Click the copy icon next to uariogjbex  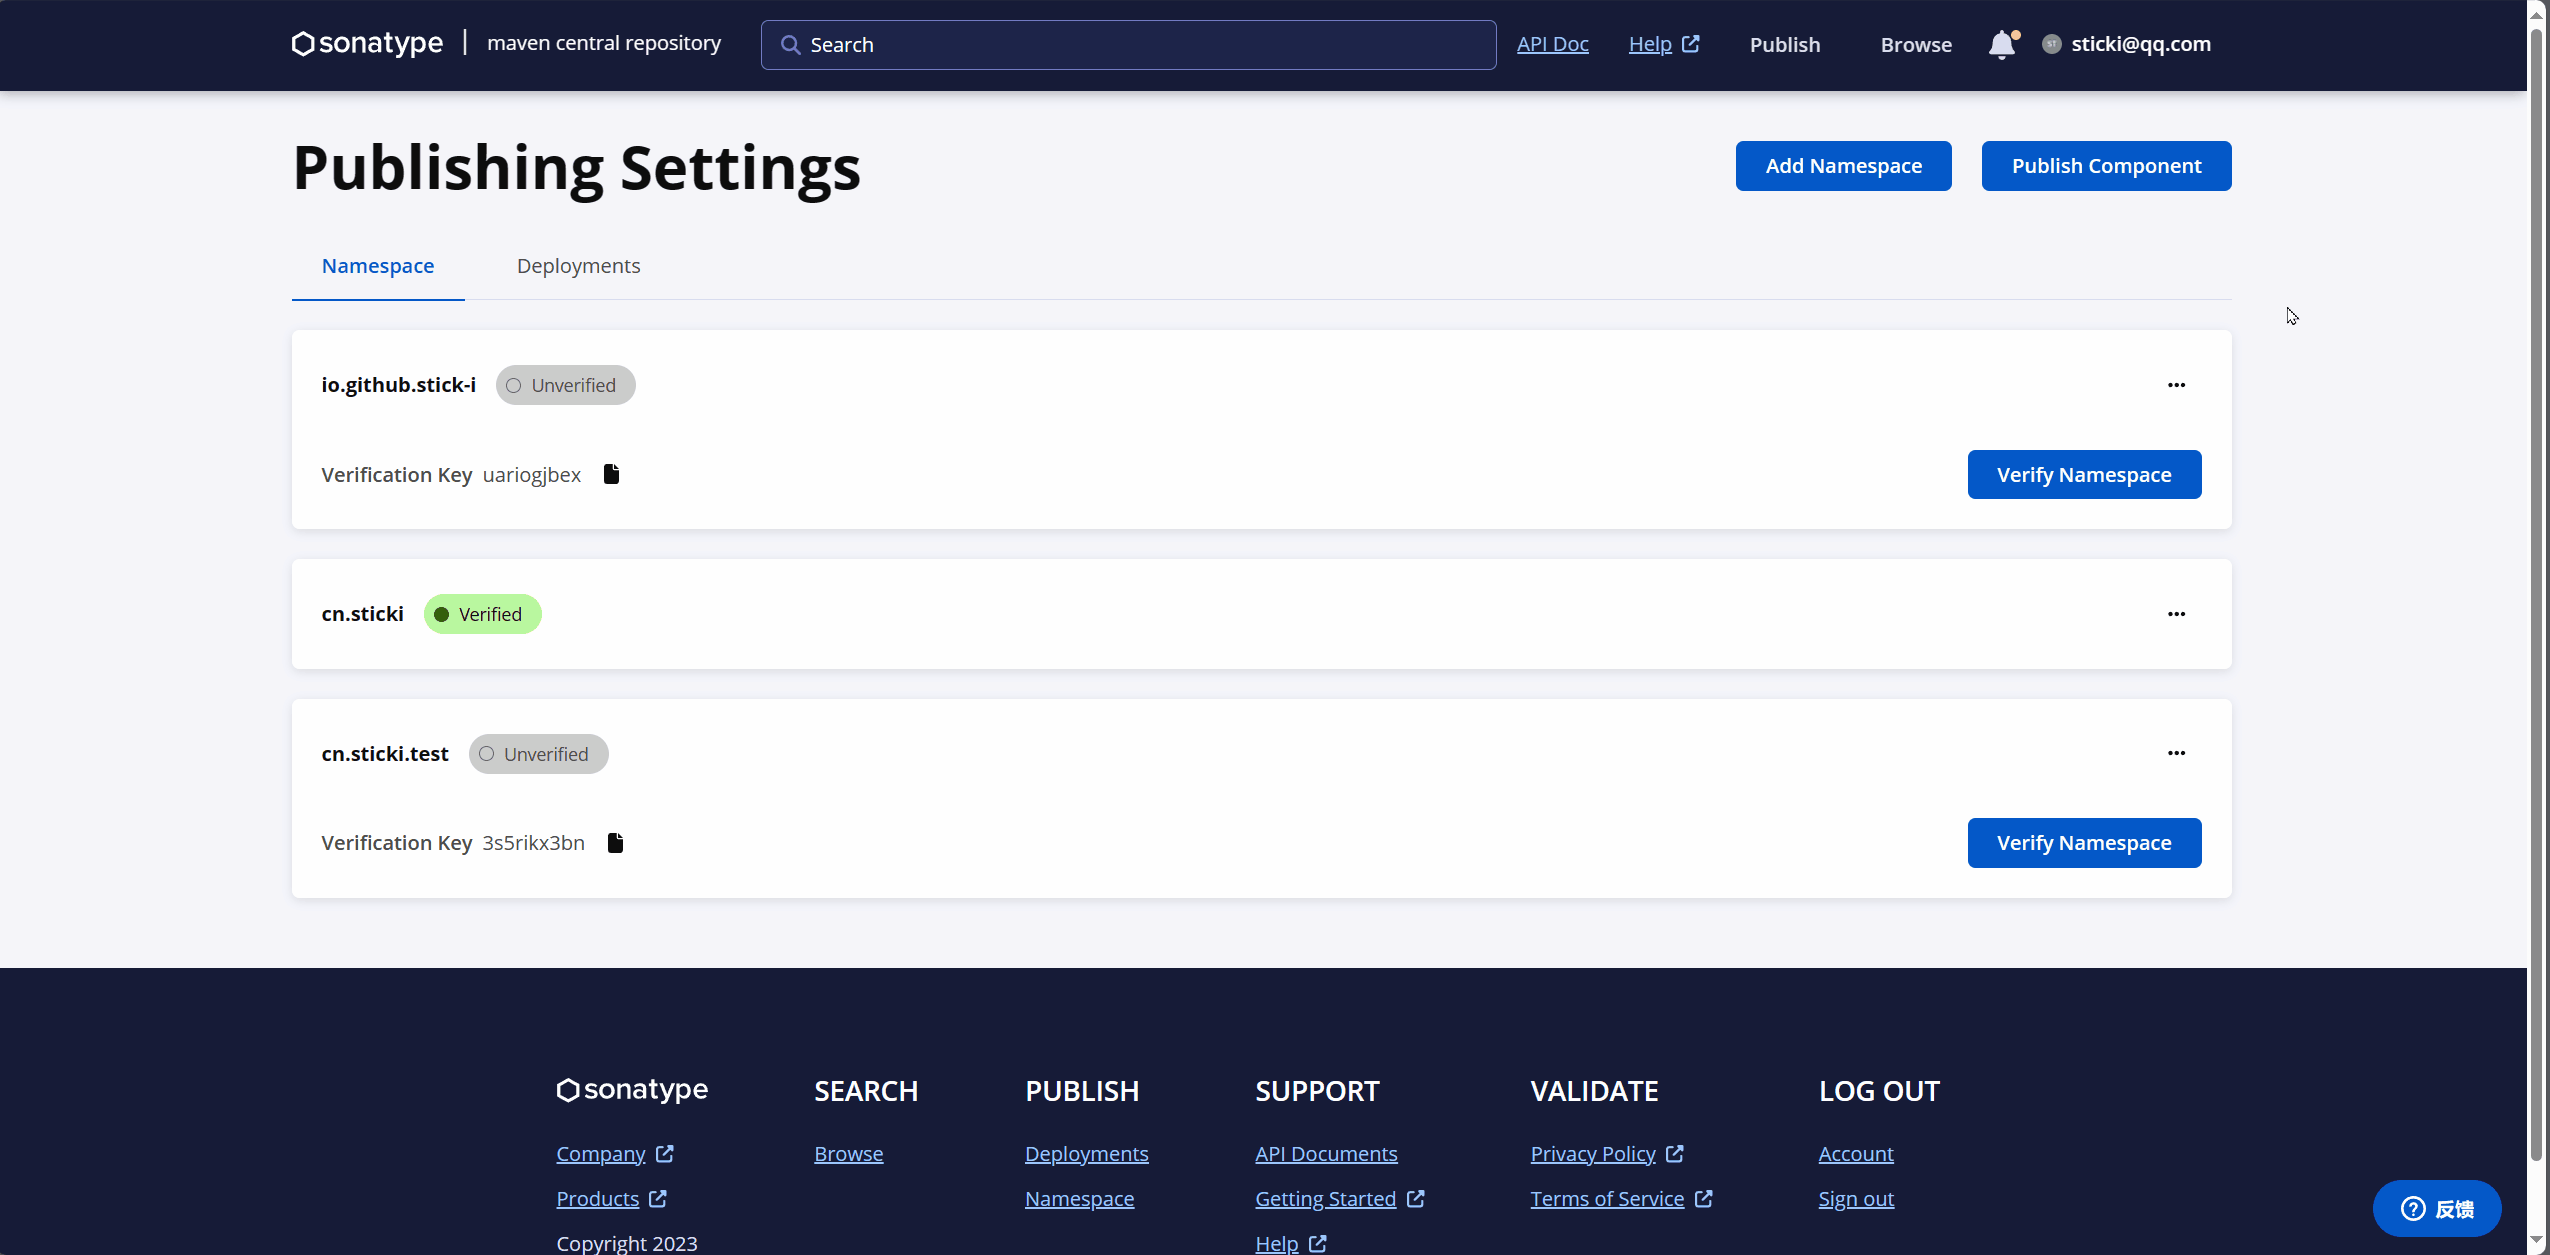[x=611, y=473]
